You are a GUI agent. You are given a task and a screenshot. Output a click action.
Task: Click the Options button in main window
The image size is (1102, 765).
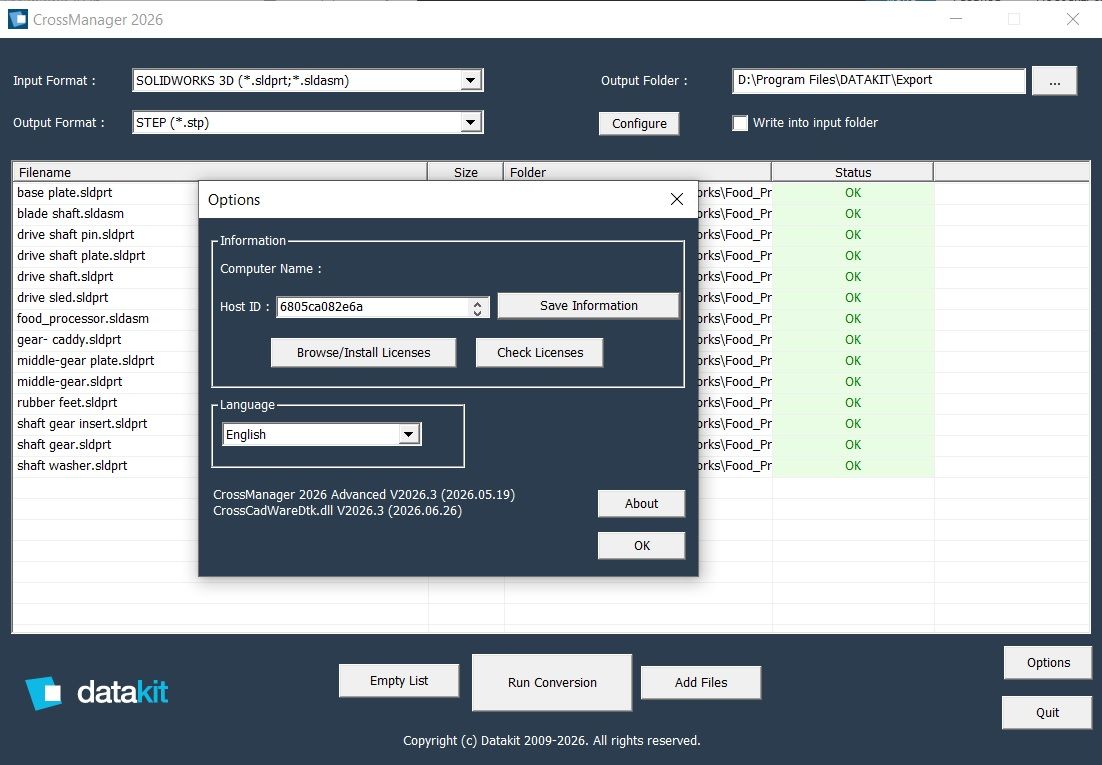pyautogui.click(x=1048, y=663)
